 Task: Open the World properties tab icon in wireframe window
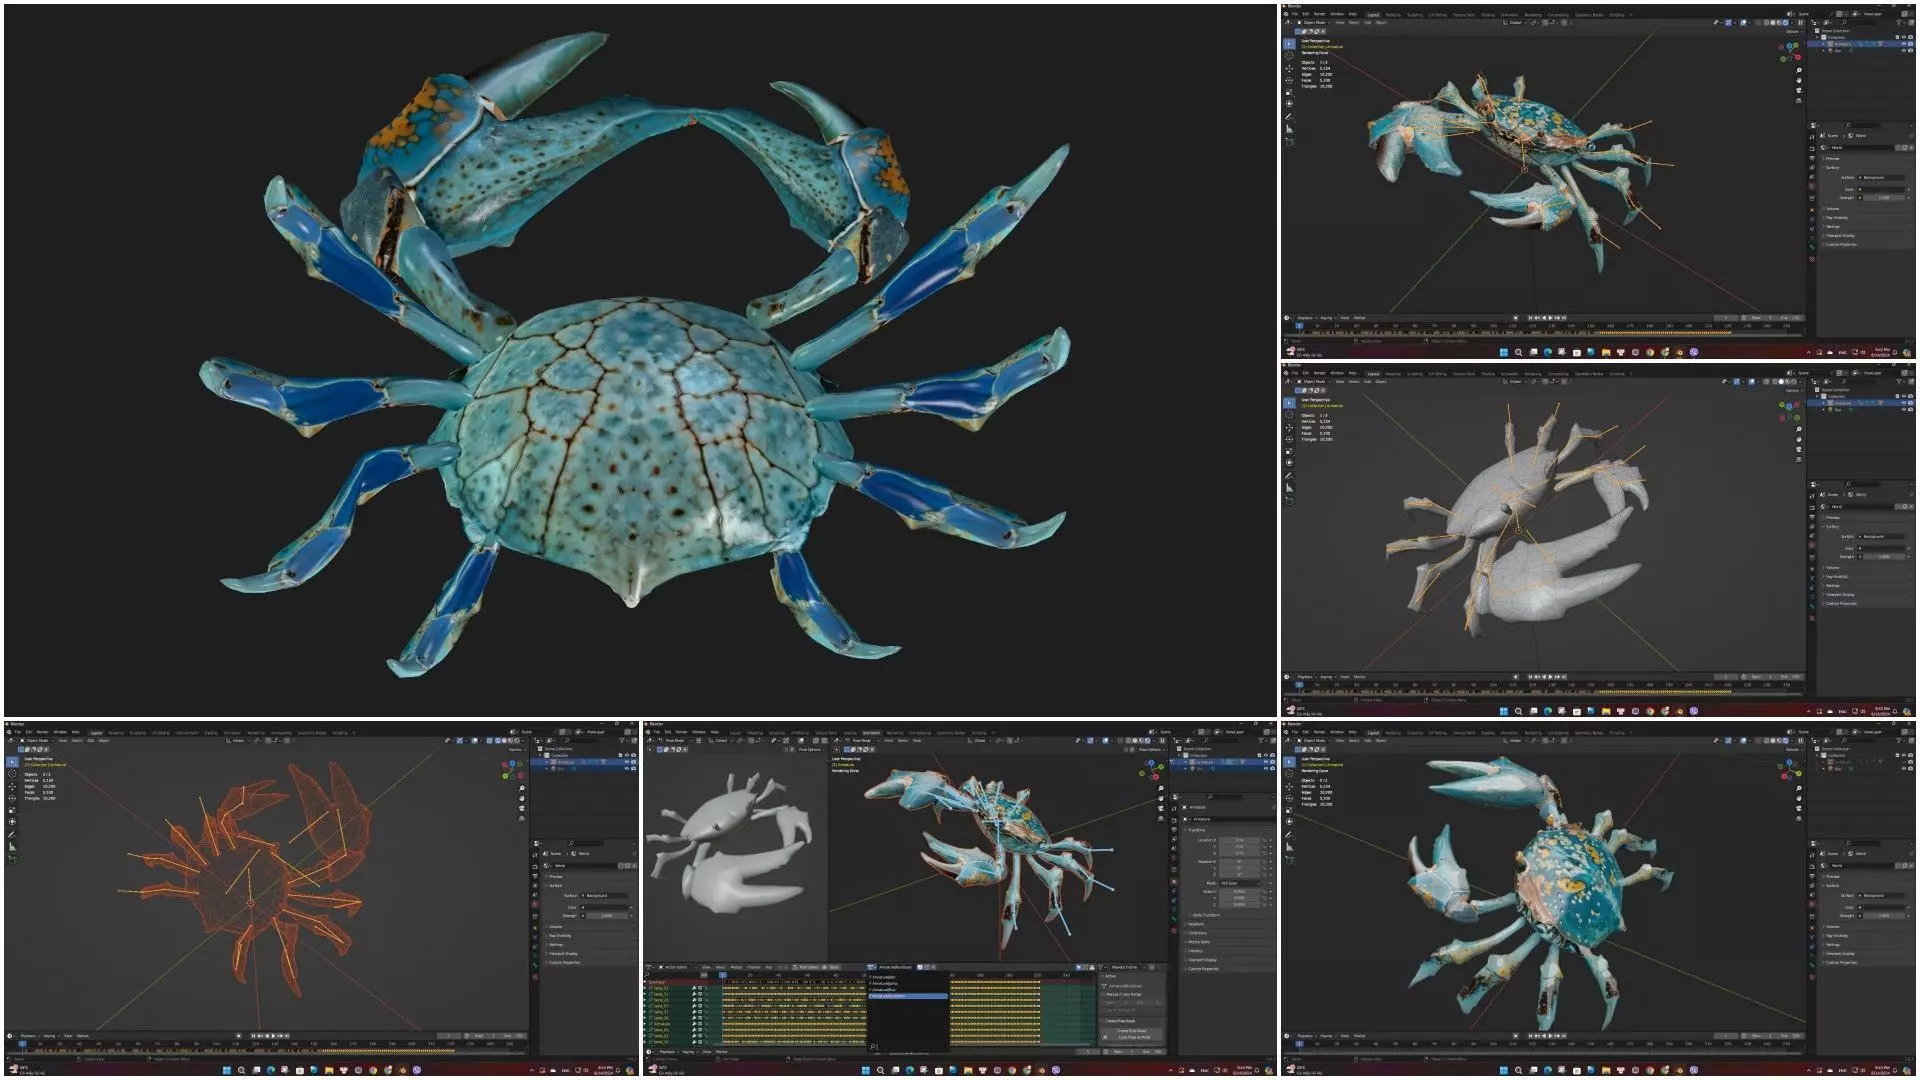535,904
